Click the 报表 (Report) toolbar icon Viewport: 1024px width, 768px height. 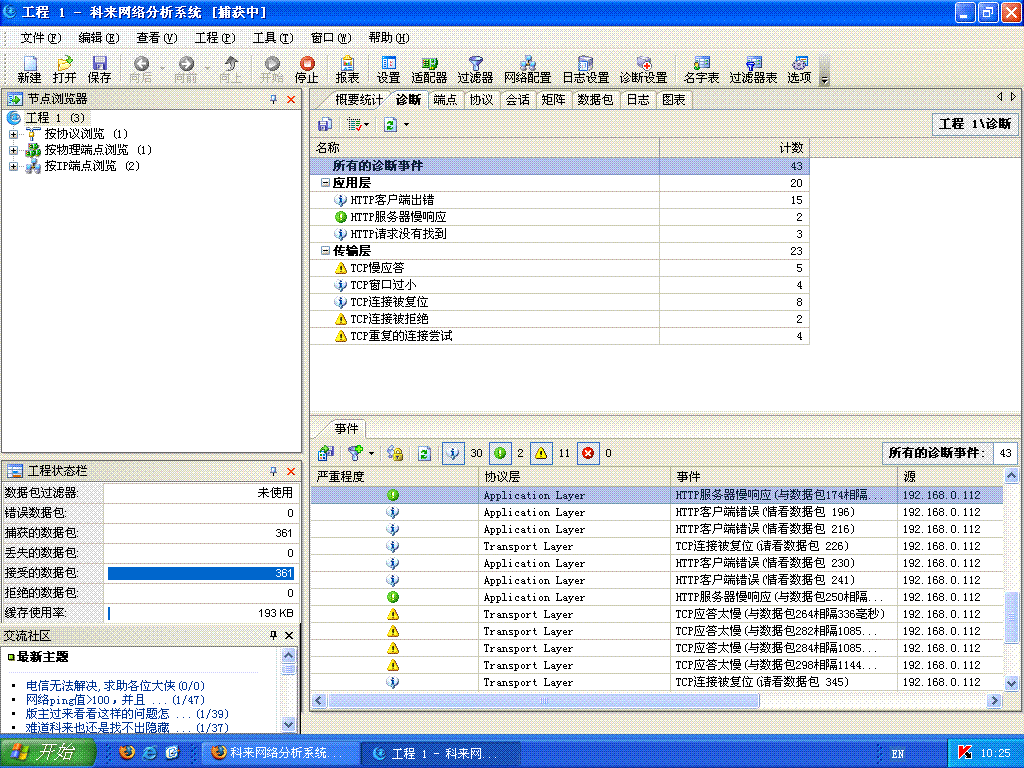coord(347,69)
